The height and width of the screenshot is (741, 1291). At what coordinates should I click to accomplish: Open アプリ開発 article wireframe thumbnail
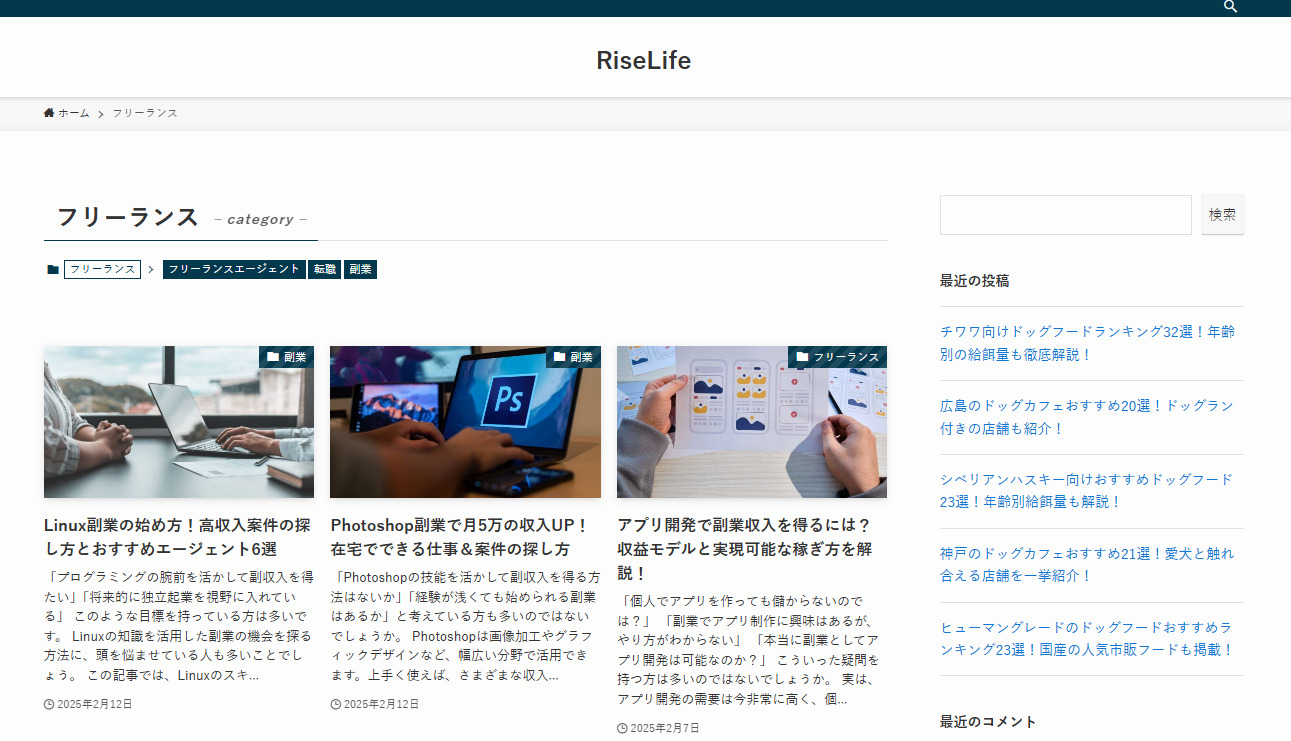[x=752, y=422]
